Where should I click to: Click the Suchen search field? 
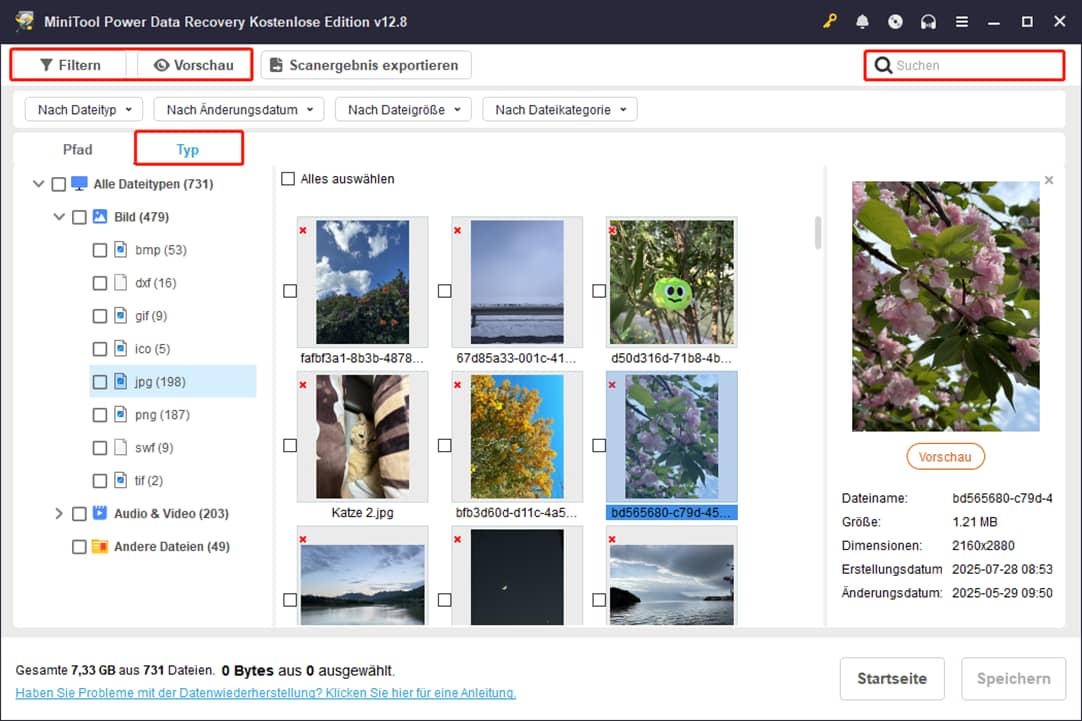tap(974, 66)
